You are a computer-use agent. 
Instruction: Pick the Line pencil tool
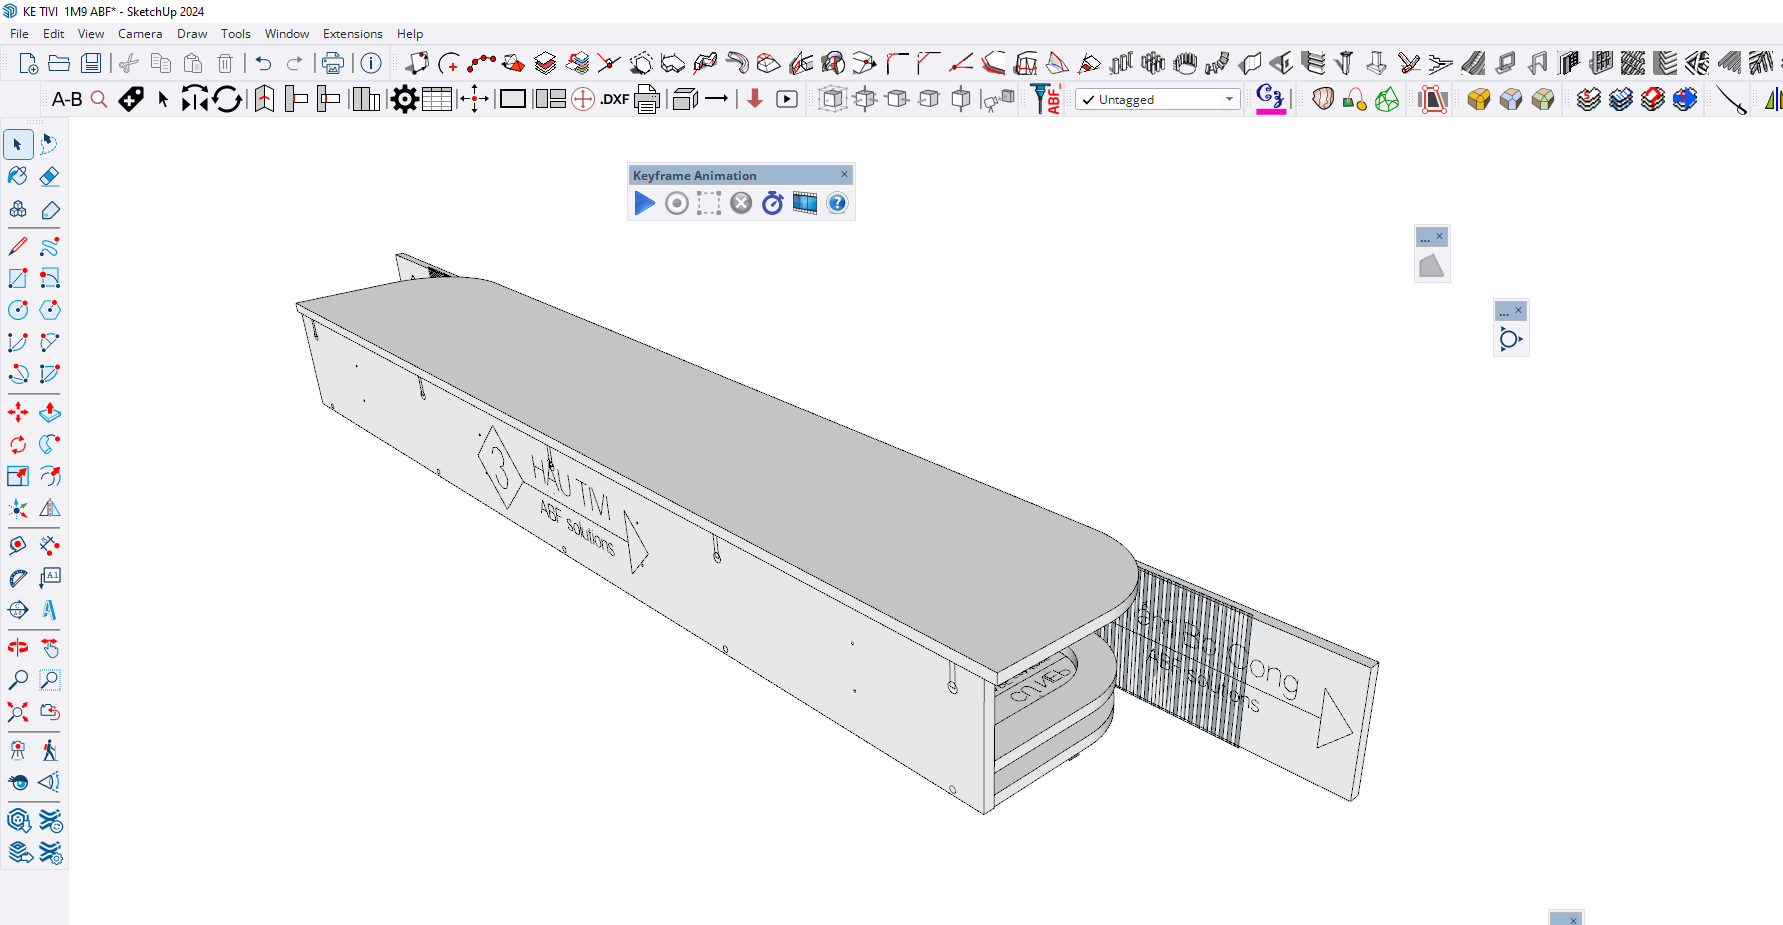(18, 246)
